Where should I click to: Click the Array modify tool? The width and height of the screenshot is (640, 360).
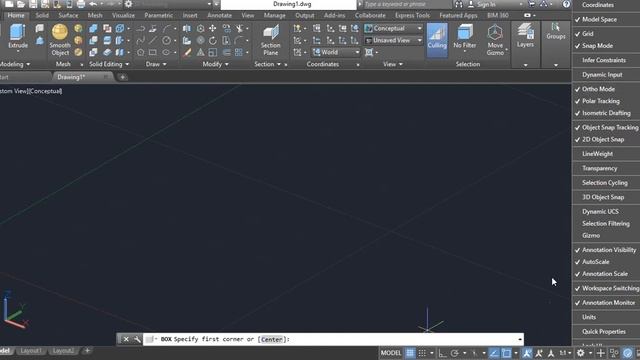pyautogui.click(x=239, y=52)
